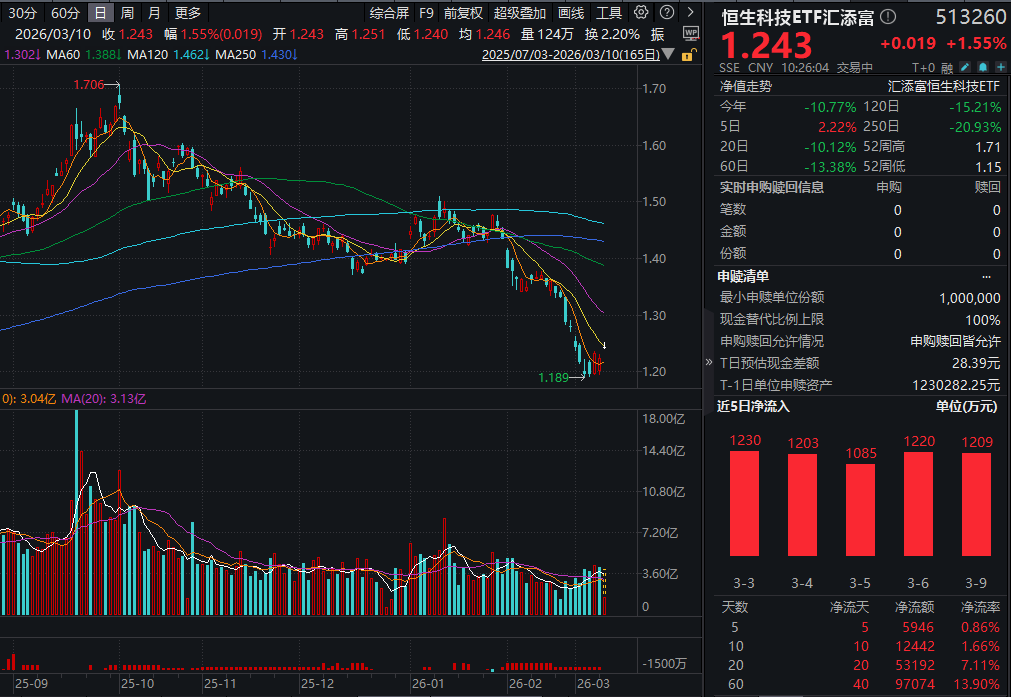
Task: Collapse the right panel with double-arrow handle
Action: tap(709, 362)
